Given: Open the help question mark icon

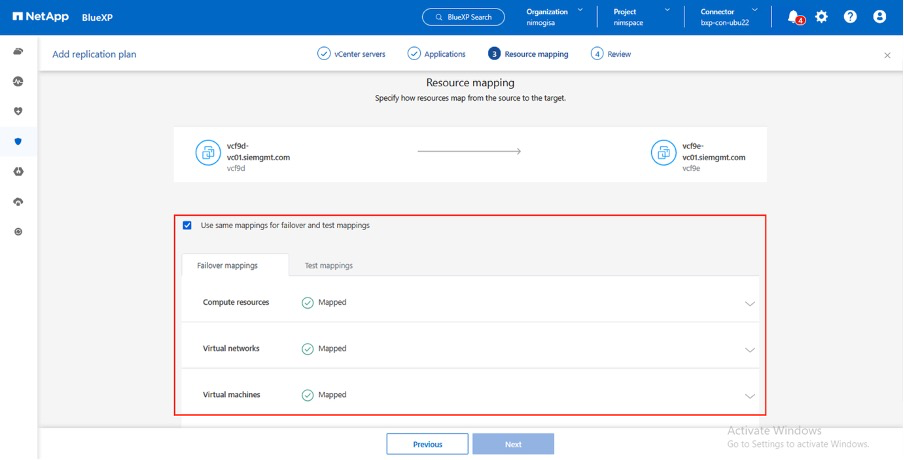Looking at the screenshot, I should [850, 17].
